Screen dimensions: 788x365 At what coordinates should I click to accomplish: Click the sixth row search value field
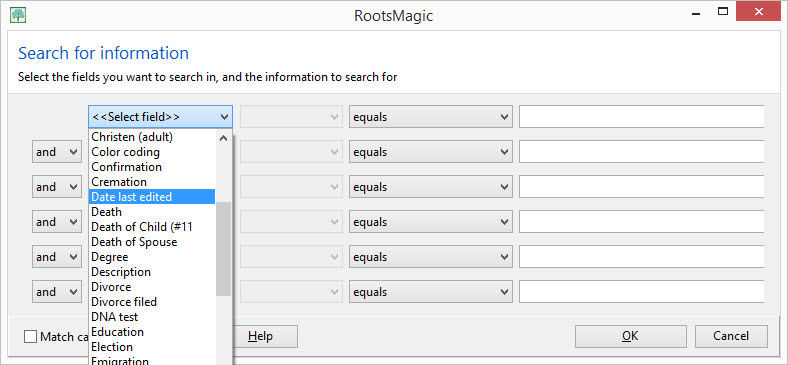[x=642, y=292]
